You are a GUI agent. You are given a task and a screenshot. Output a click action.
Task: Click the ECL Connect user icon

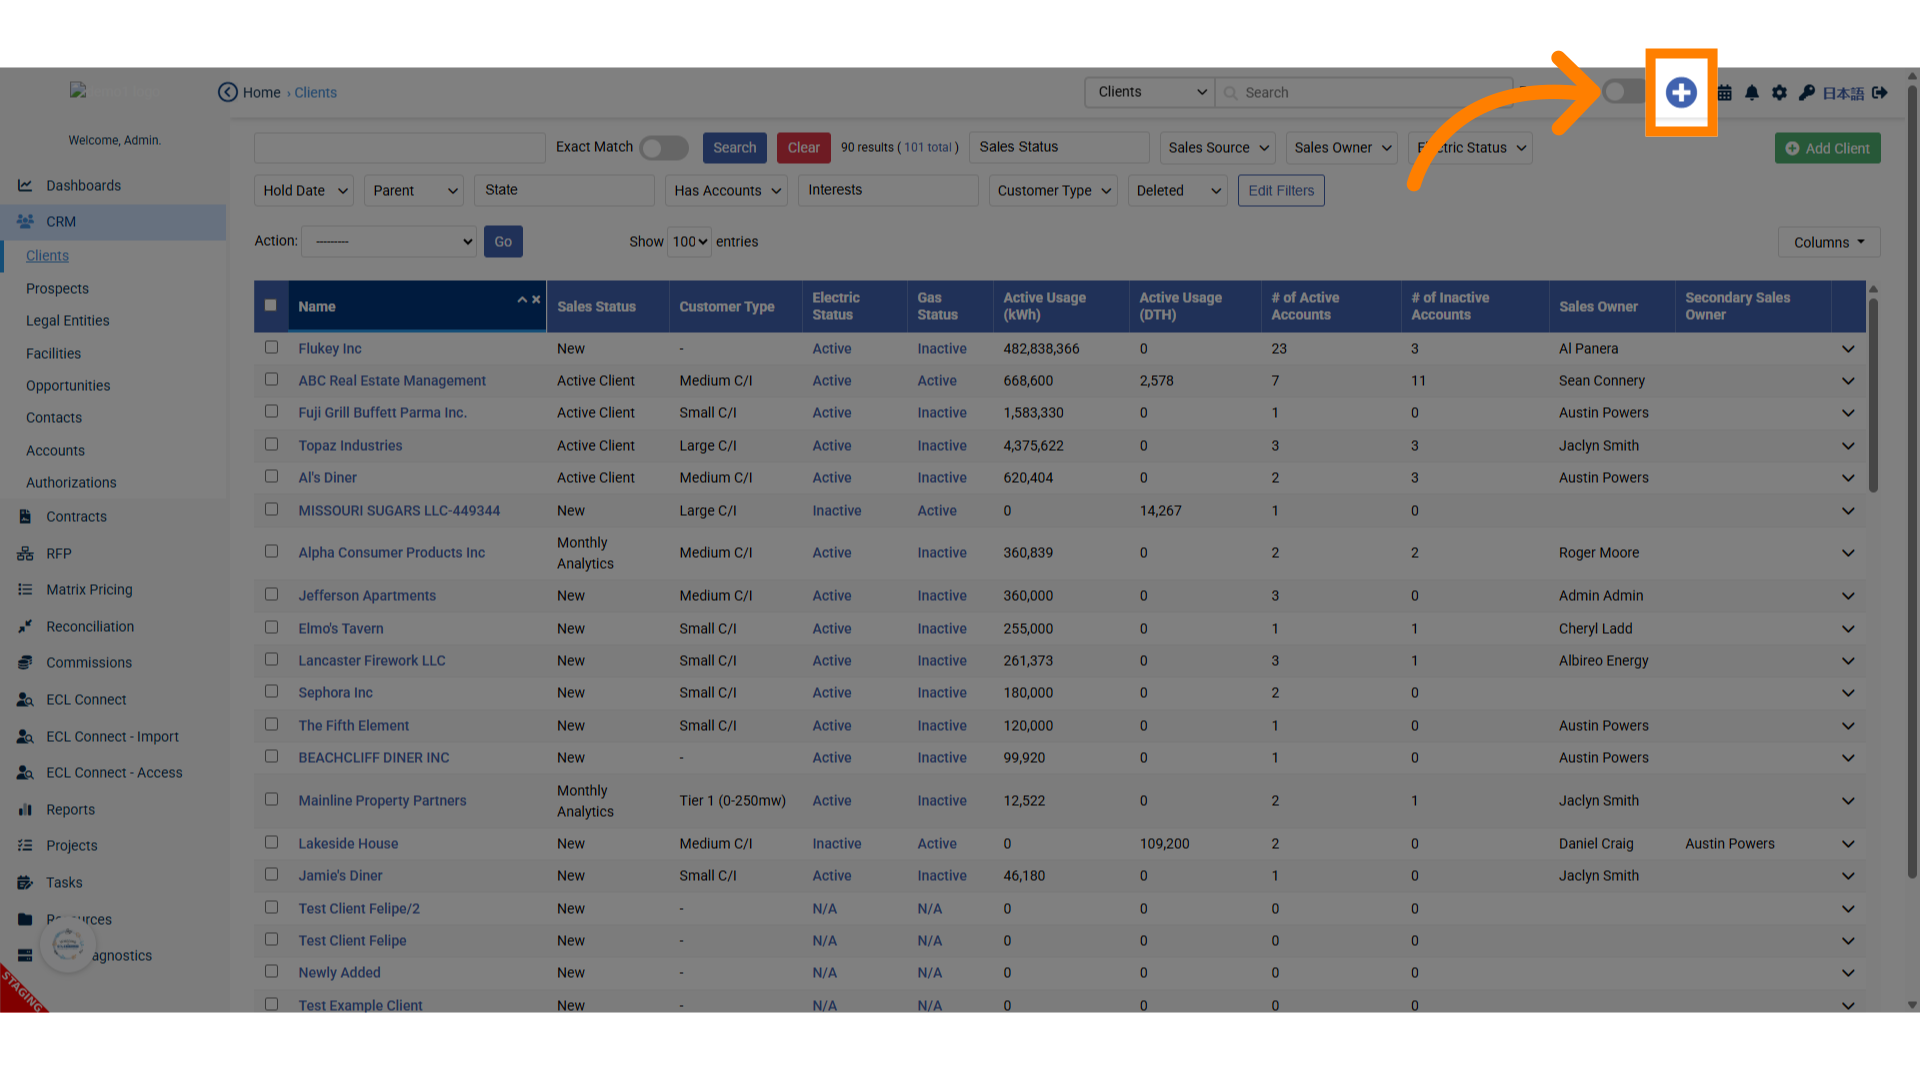pyautogui.click(x=25, y=699)
